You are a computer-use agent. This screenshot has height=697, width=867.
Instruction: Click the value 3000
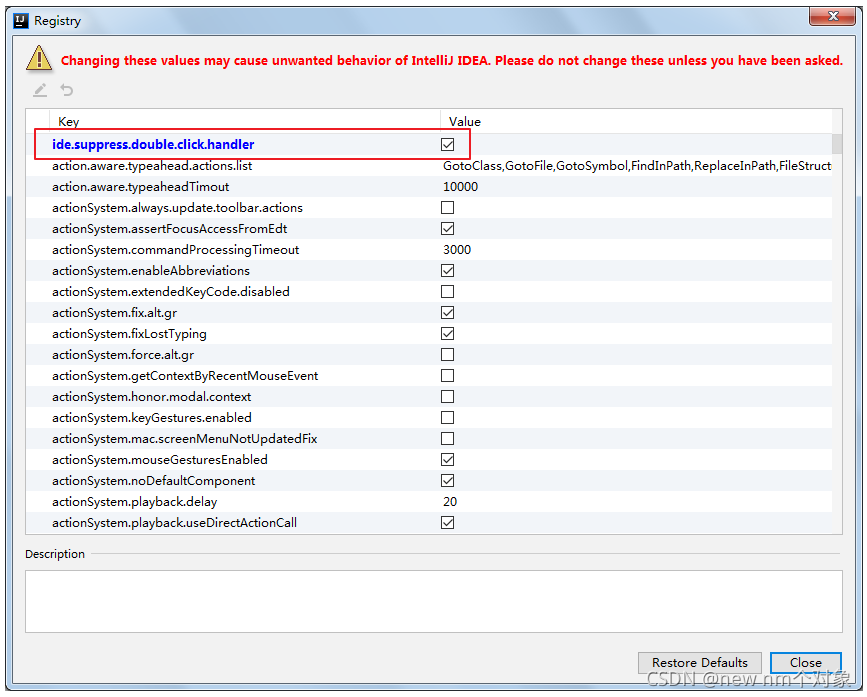(457, 250)
